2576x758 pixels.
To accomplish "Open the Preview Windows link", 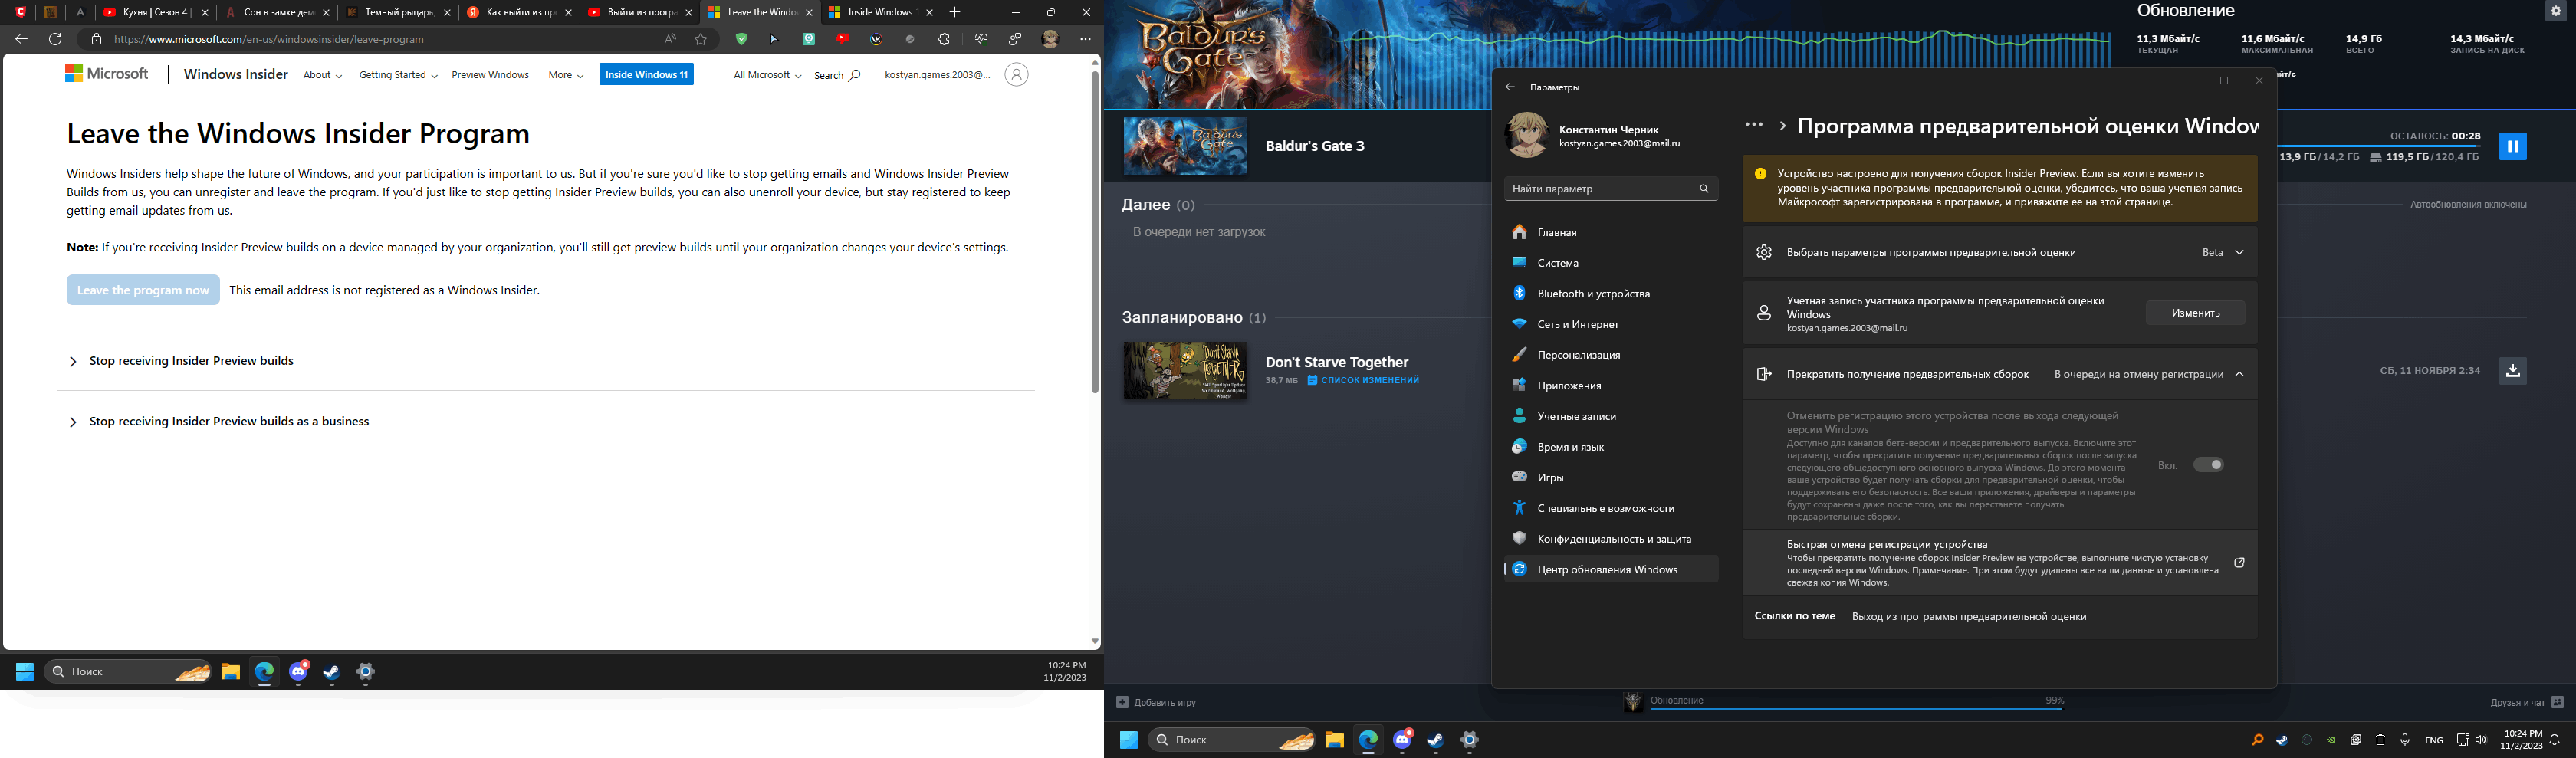I will pos(490,75).
